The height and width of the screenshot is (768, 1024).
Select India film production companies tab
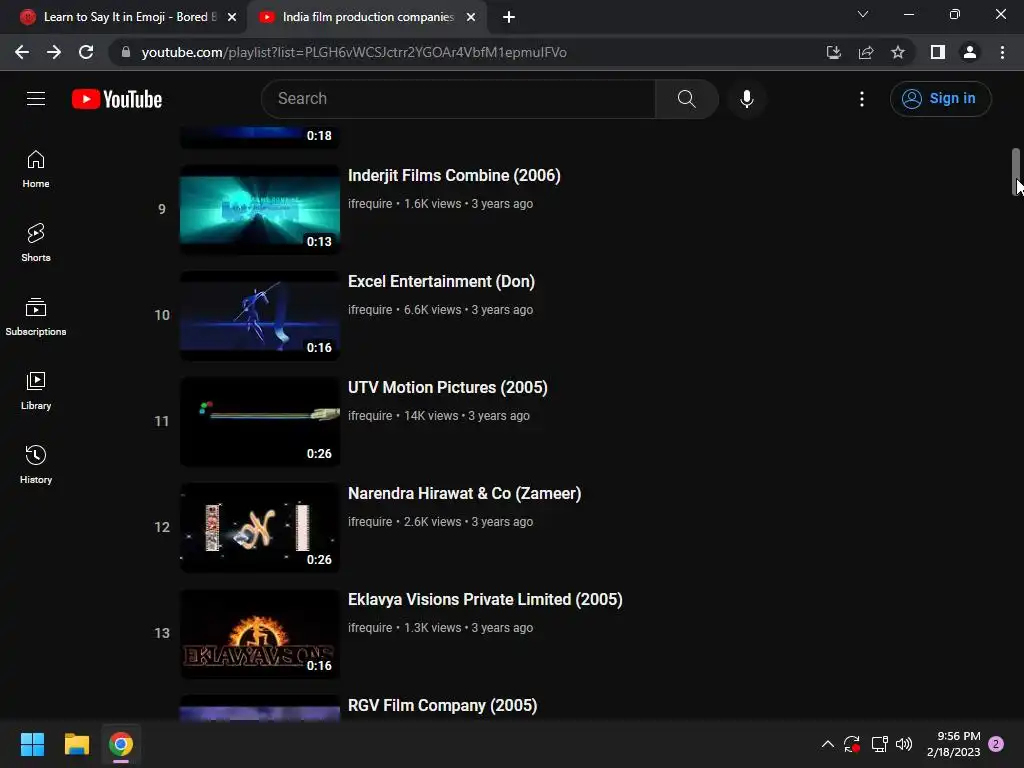(368, 17)
